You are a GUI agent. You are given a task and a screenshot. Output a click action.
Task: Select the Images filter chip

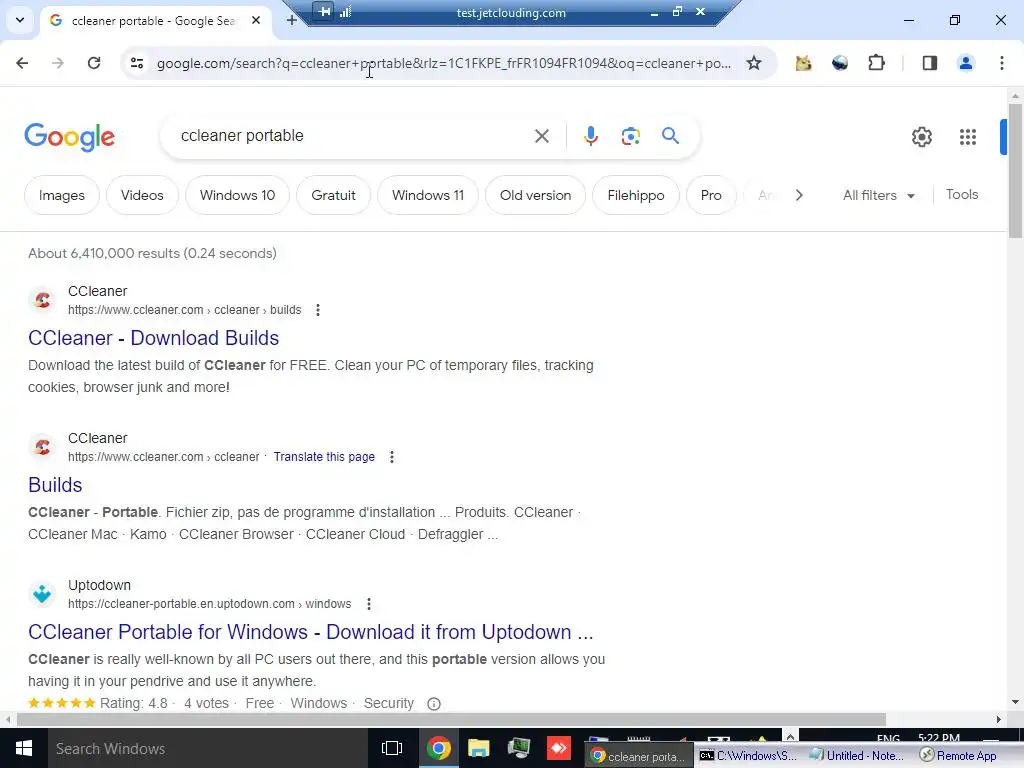pos(61,195)
